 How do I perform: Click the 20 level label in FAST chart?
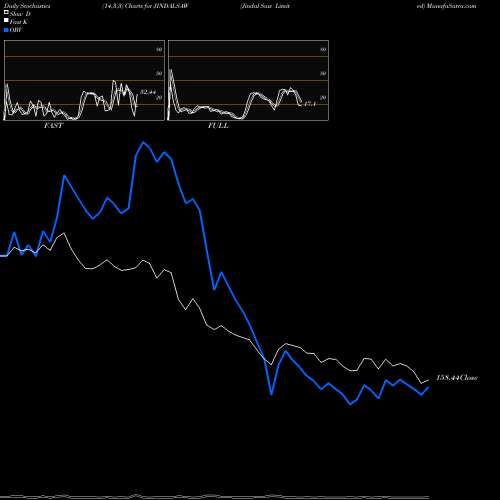[159, 98]
